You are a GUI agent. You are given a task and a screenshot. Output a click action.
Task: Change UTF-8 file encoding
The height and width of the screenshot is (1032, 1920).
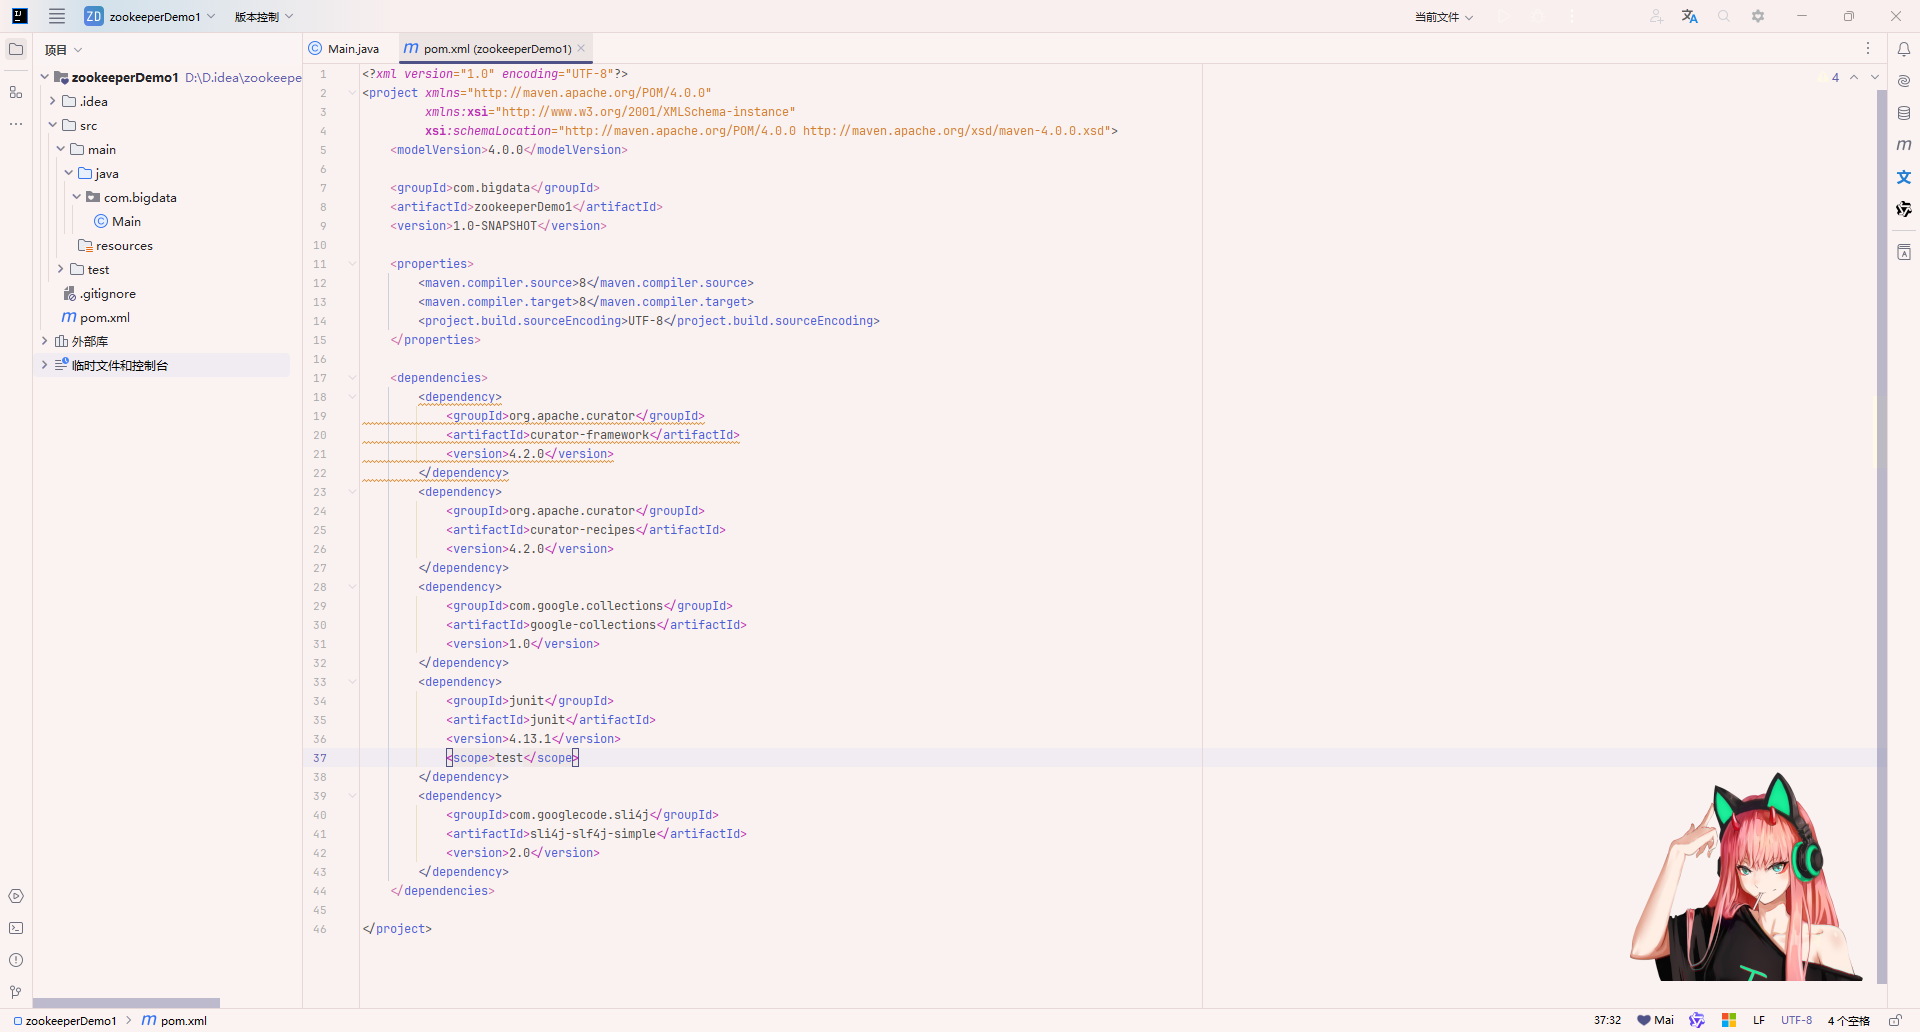coord(1796,1020)
